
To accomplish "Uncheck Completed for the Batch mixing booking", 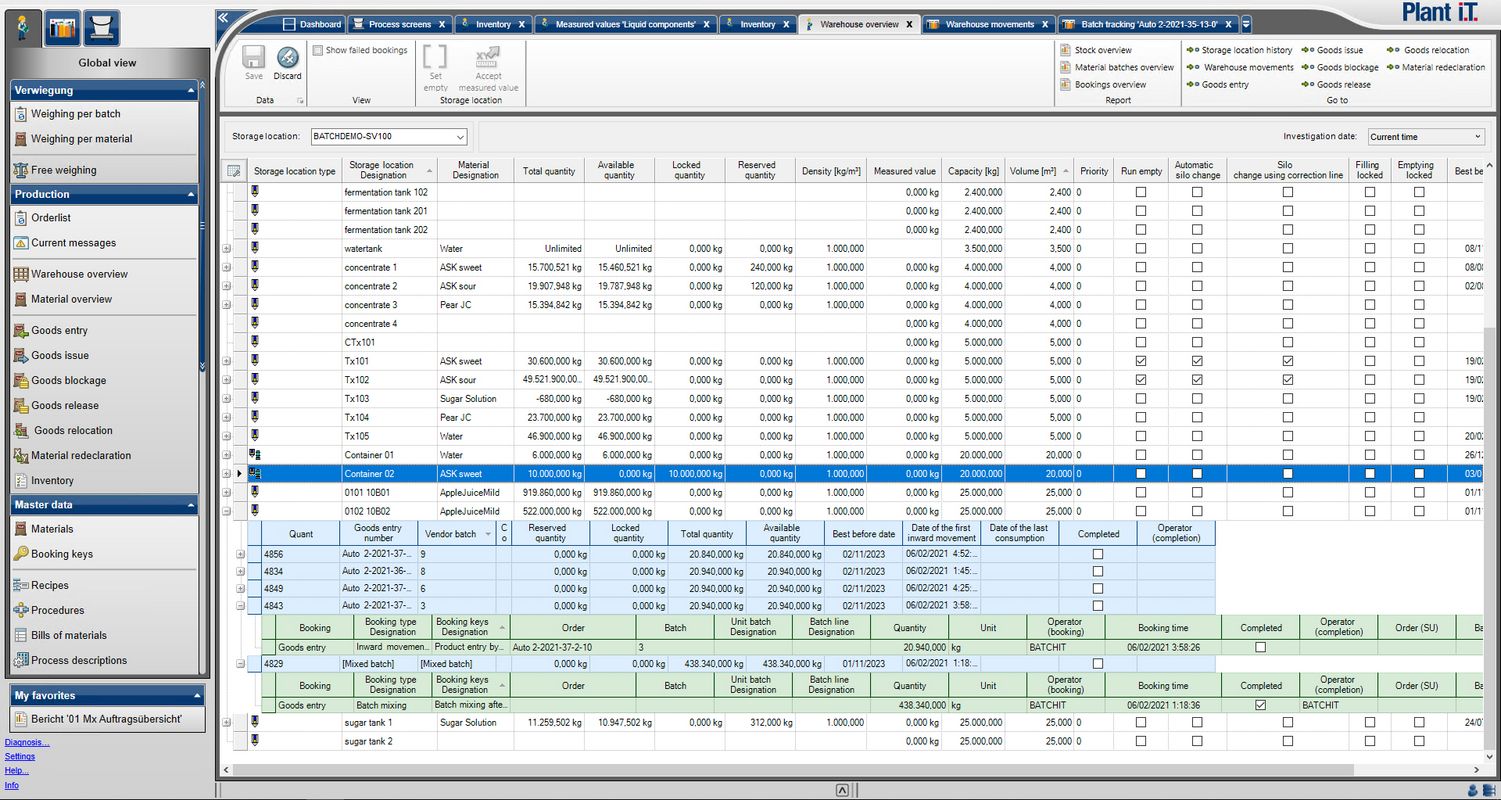I will [x=1261, y=705].
